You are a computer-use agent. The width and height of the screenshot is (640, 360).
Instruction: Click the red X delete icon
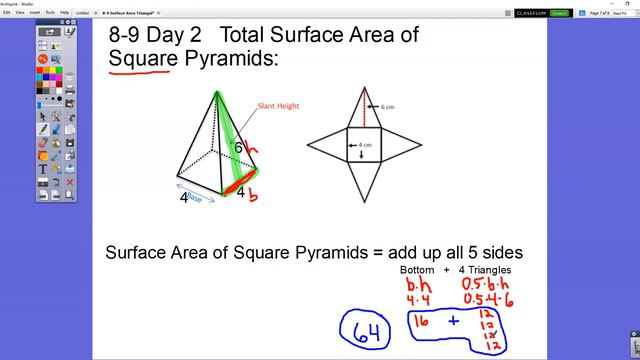click(70, 182)
